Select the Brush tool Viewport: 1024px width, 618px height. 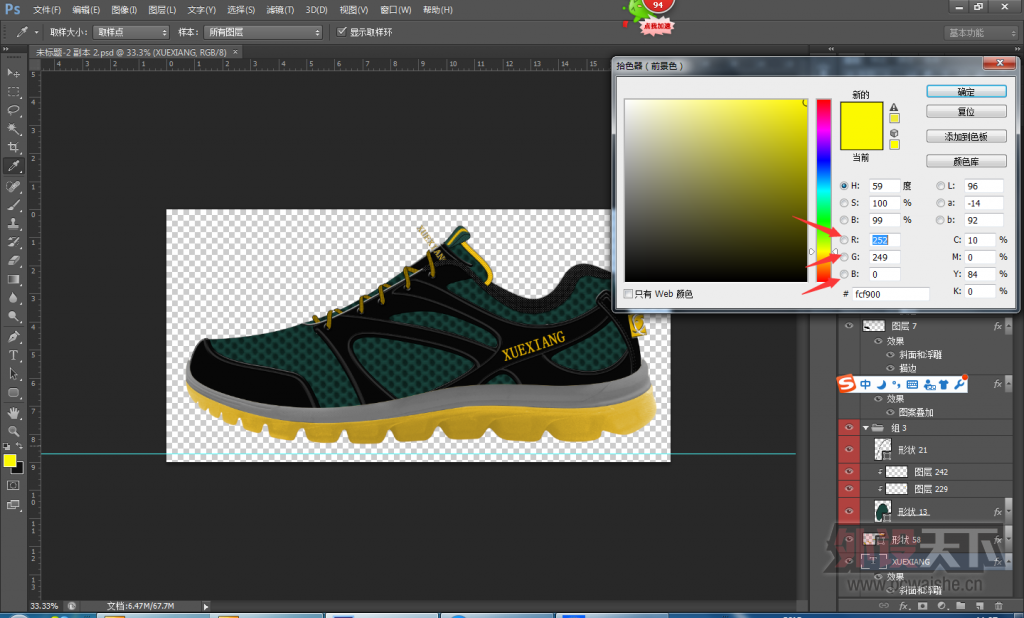[13, 205]
